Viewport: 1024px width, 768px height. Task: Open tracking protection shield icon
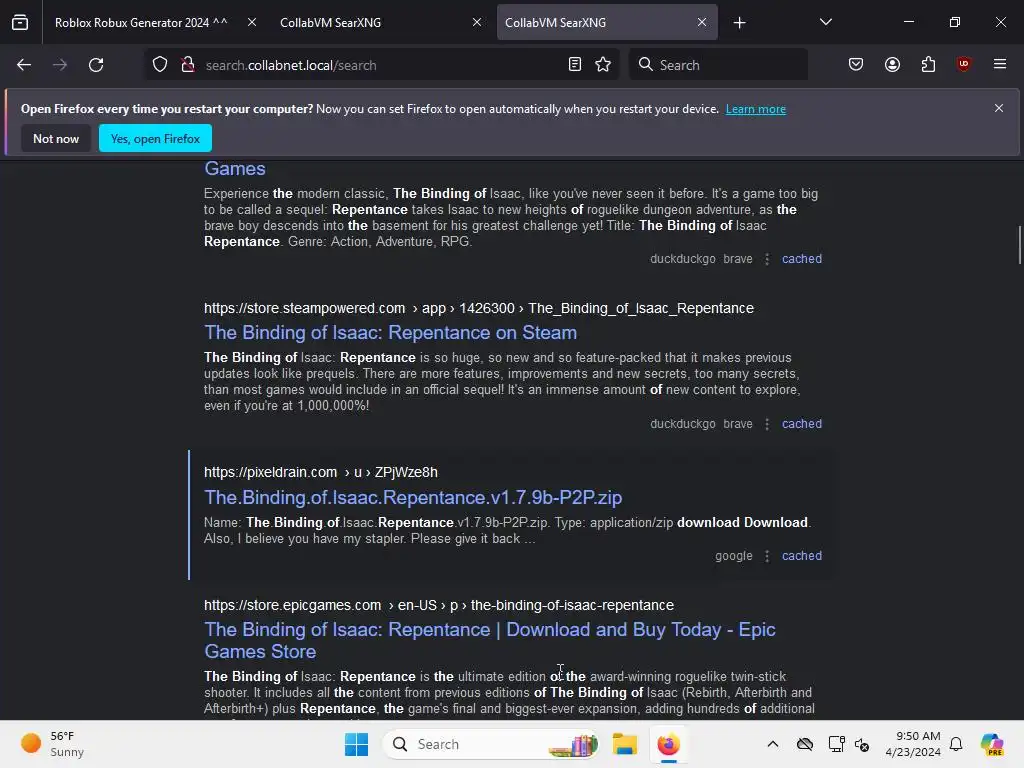(x=160, y=65)
